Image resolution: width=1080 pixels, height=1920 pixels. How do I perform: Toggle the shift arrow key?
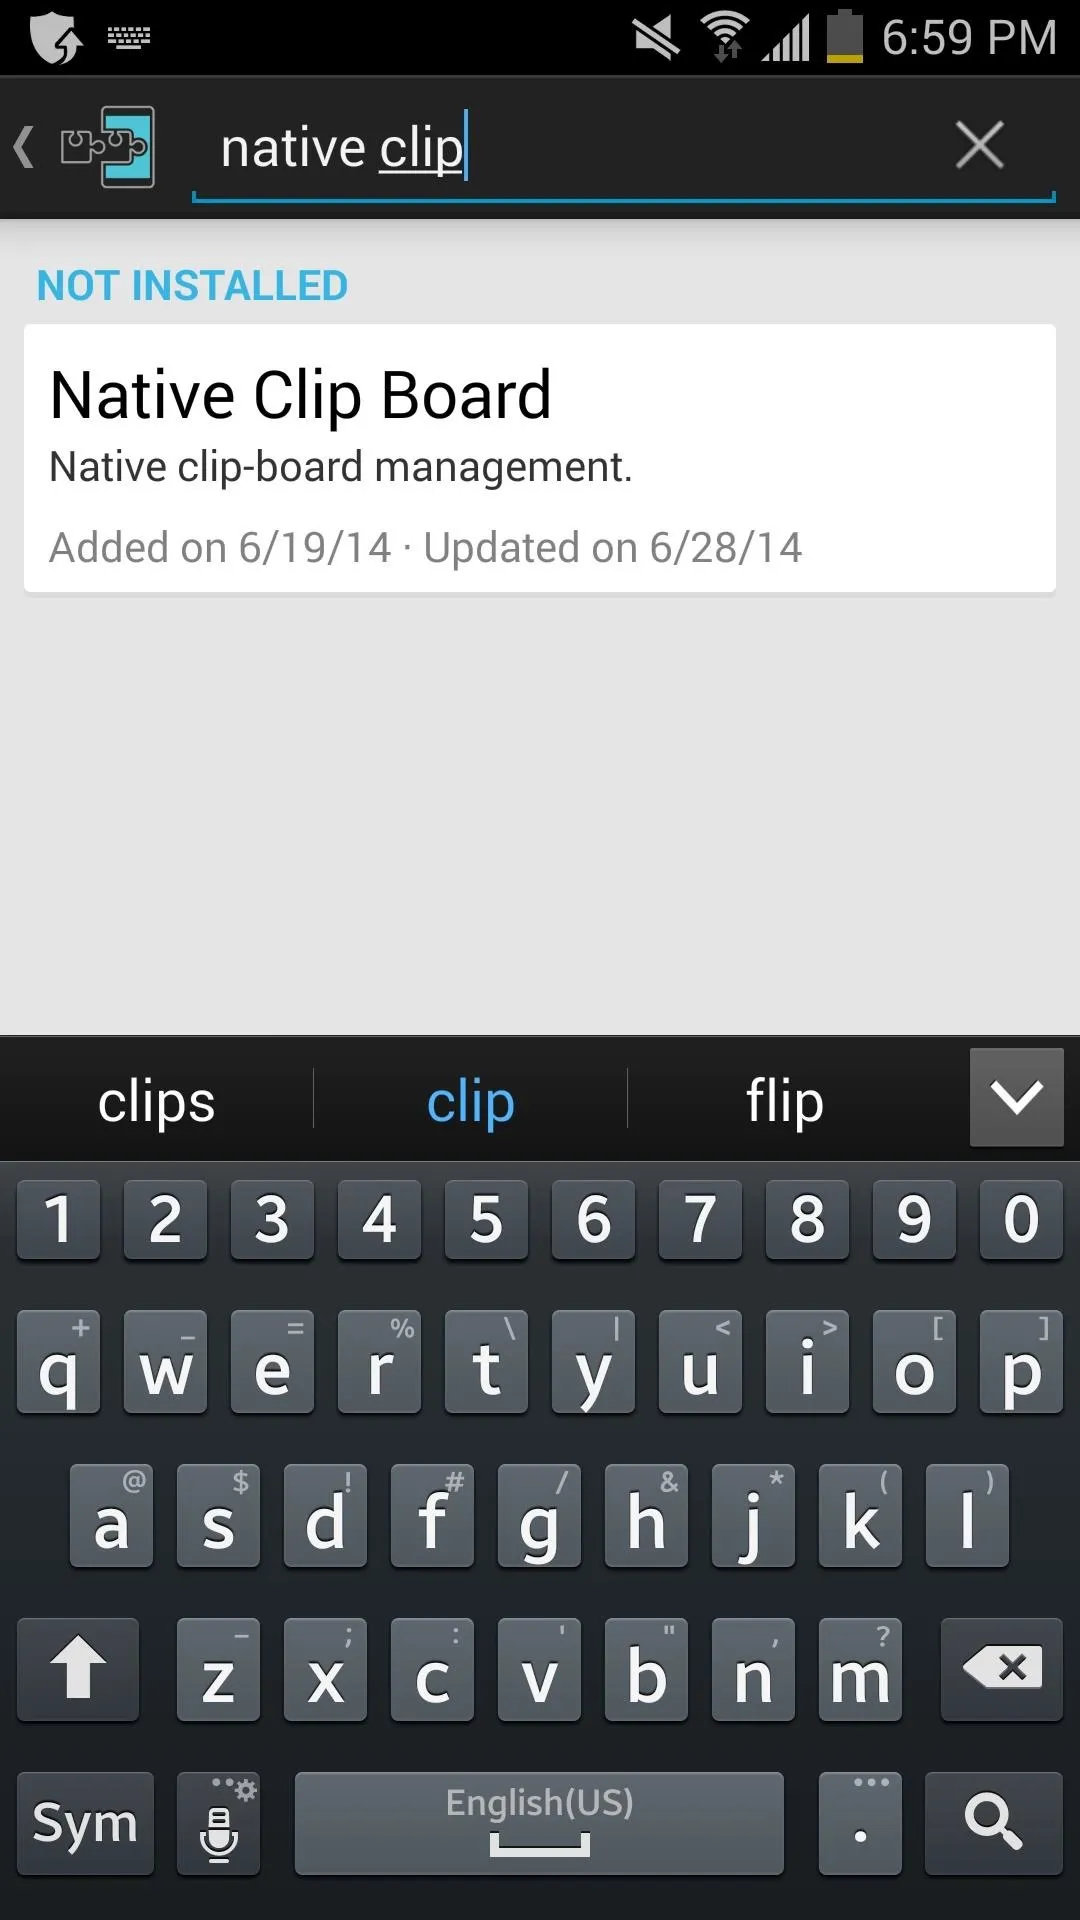78,1668
